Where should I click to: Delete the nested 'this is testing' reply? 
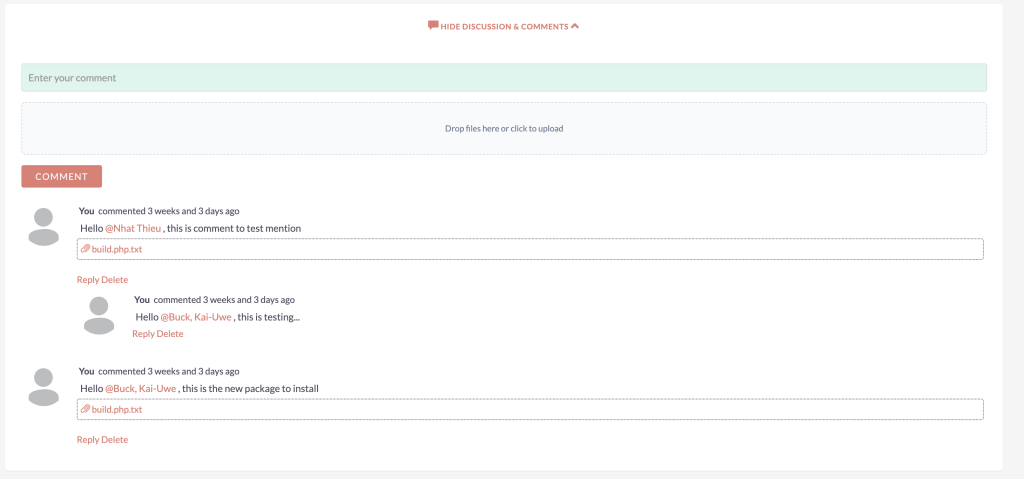pos(170,334)
